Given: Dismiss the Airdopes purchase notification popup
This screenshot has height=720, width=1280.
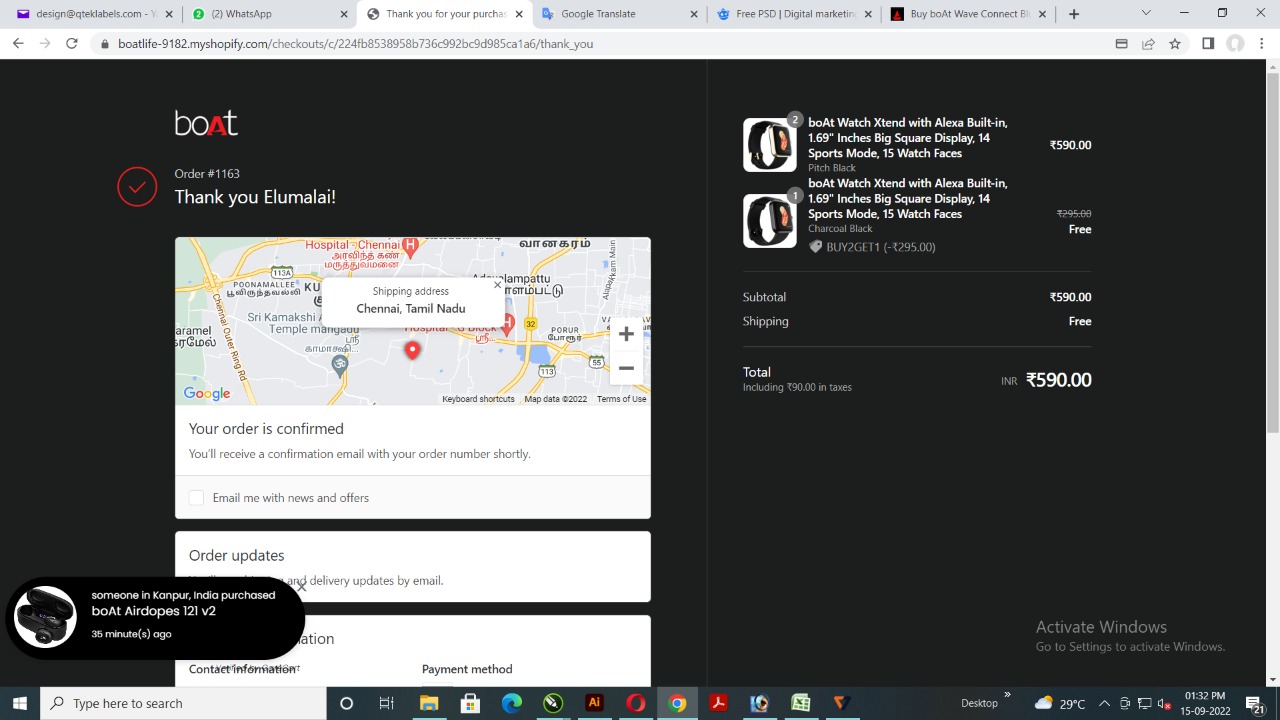Looking at the screenshot, I should pyautogui.click(x=301, y=587).
